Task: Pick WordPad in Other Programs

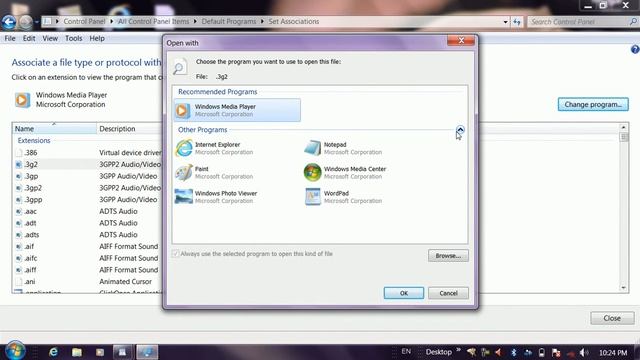Action: click(343, 197)
